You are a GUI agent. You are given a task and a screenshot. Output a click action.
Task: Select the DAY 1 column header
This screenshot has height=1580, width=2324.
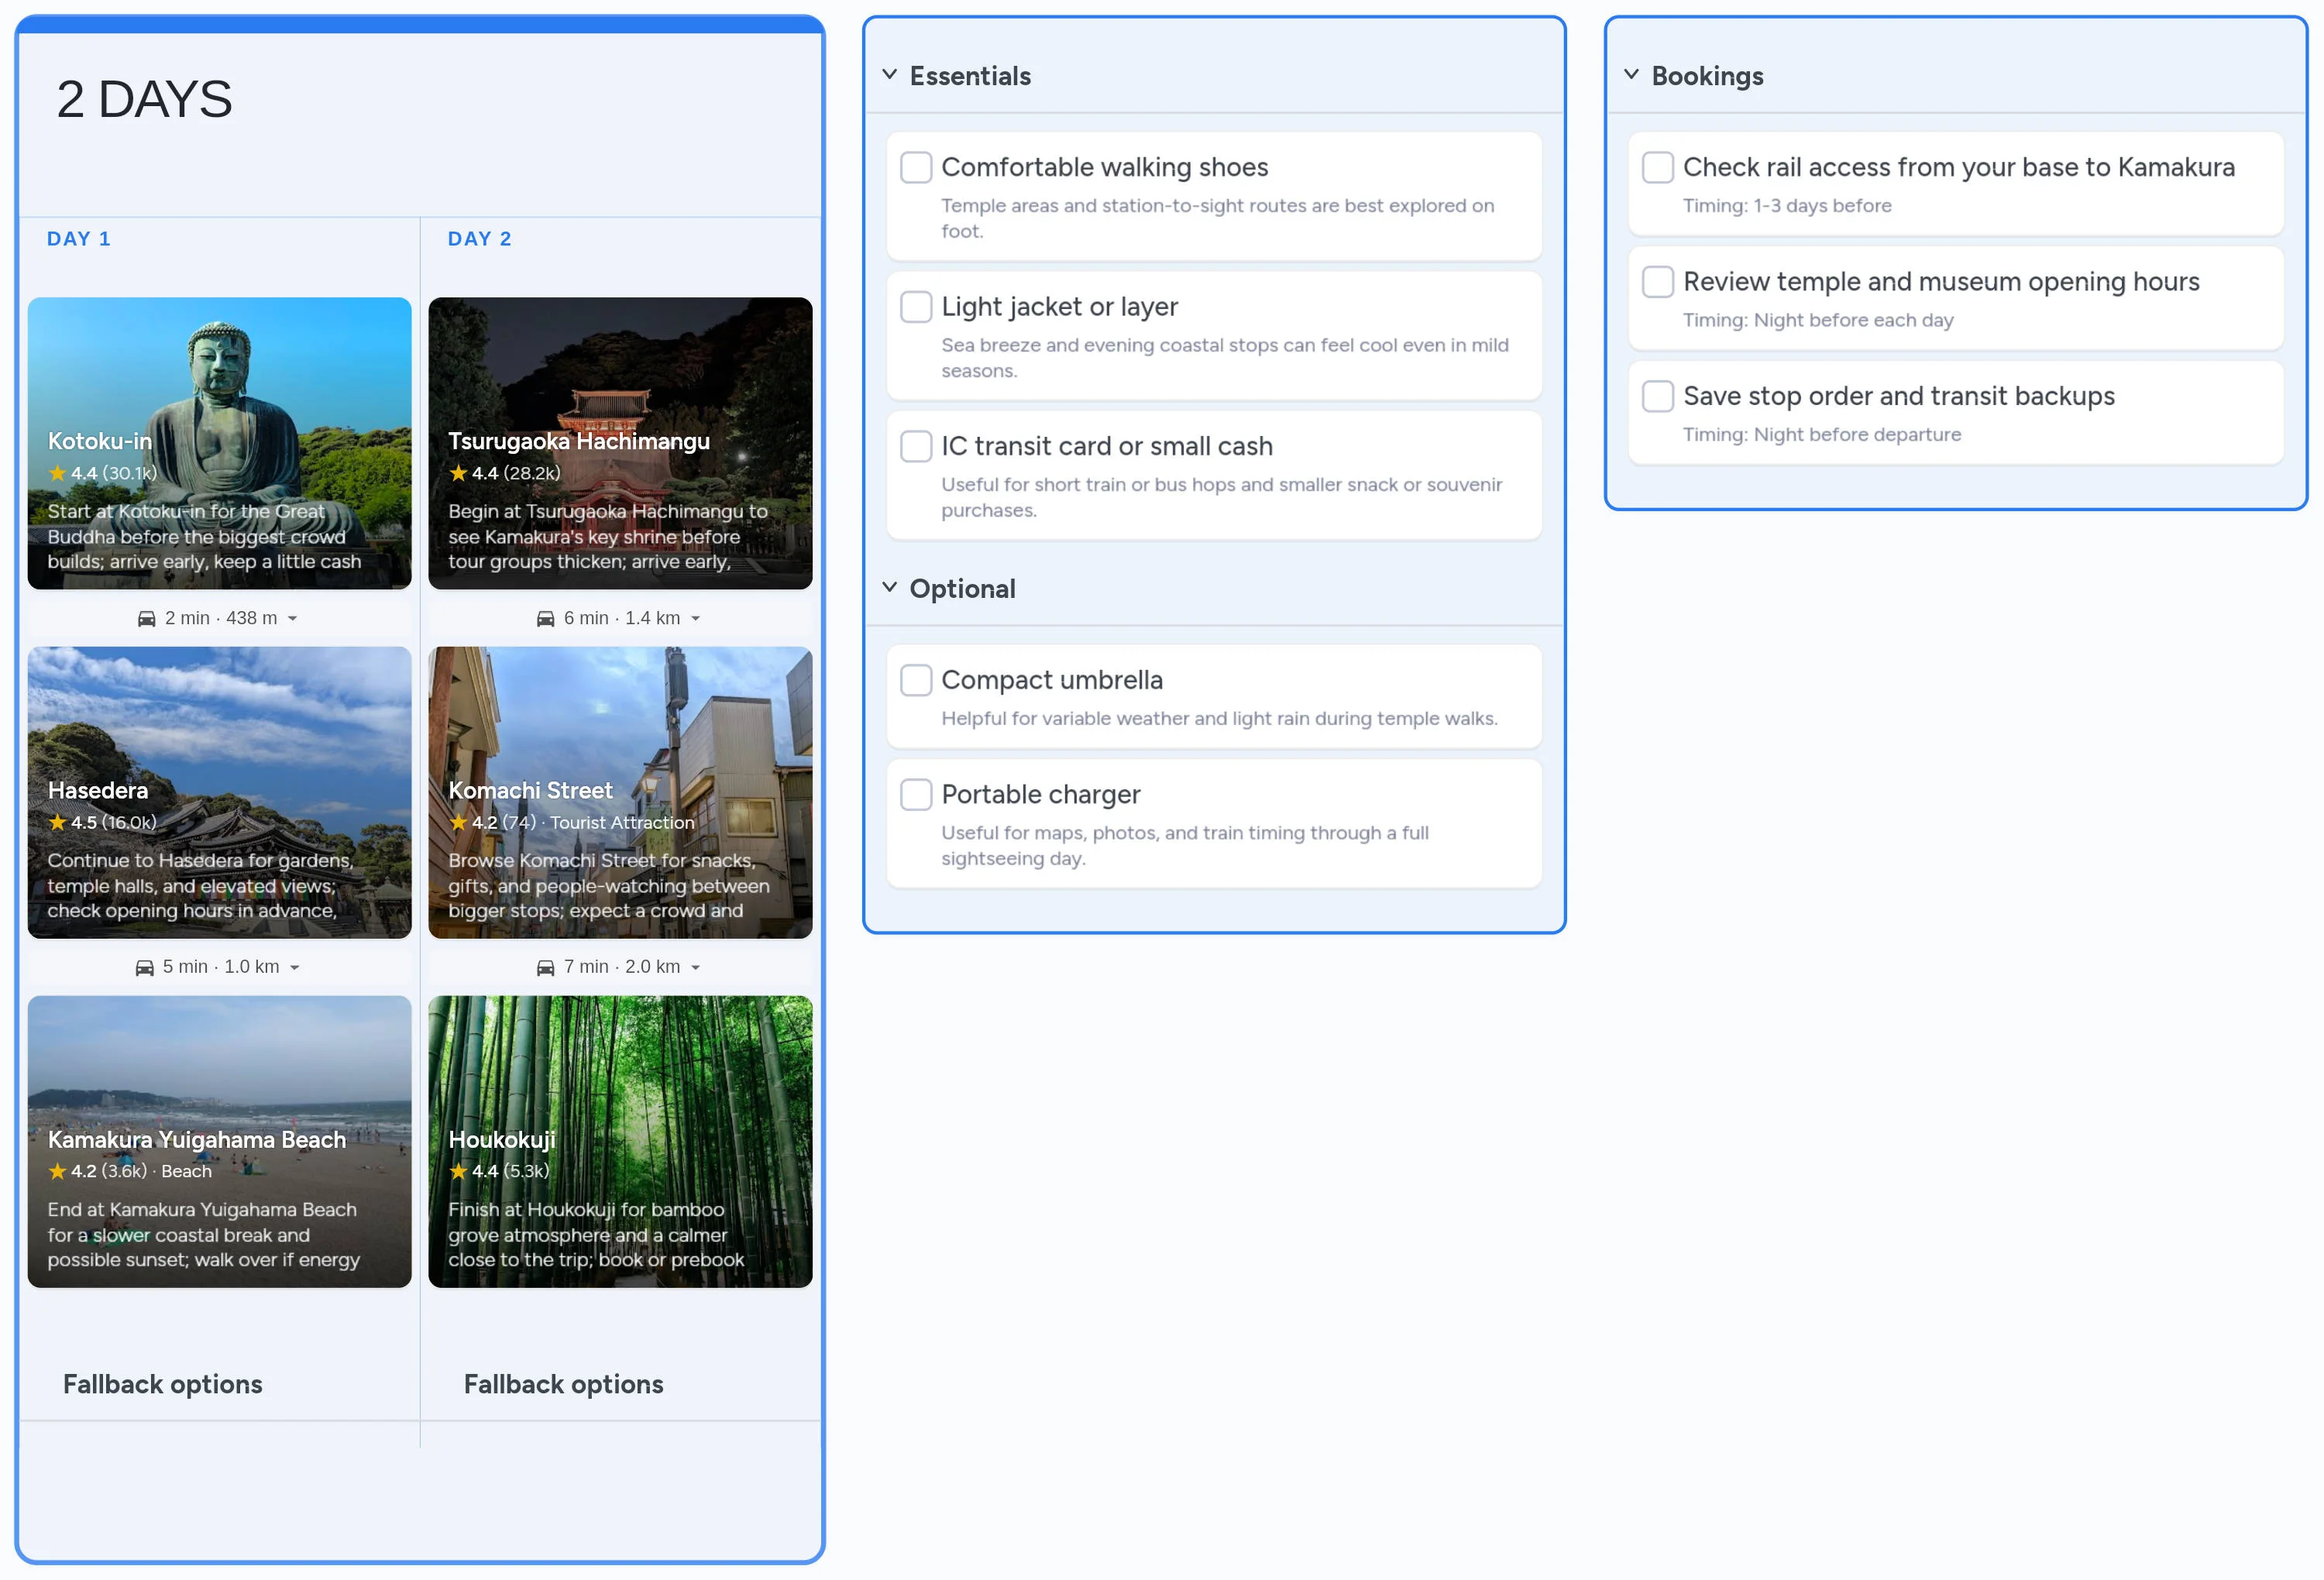[79, 239]
